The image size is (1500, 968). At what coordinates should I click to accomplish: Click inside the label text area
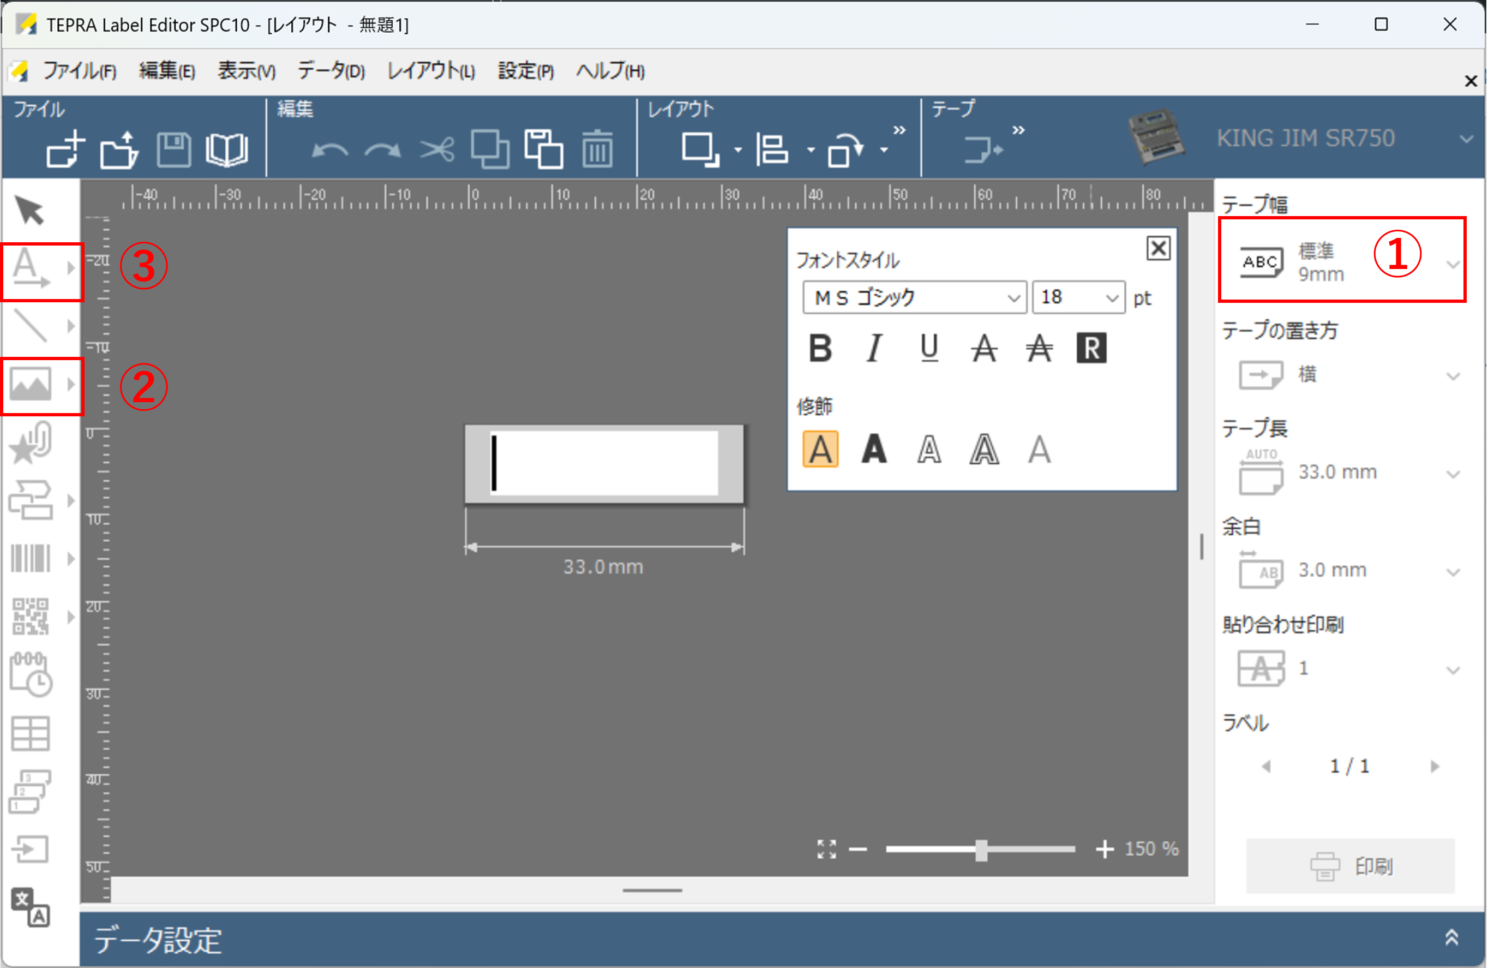pyautogui.click(x=604, y=463)
